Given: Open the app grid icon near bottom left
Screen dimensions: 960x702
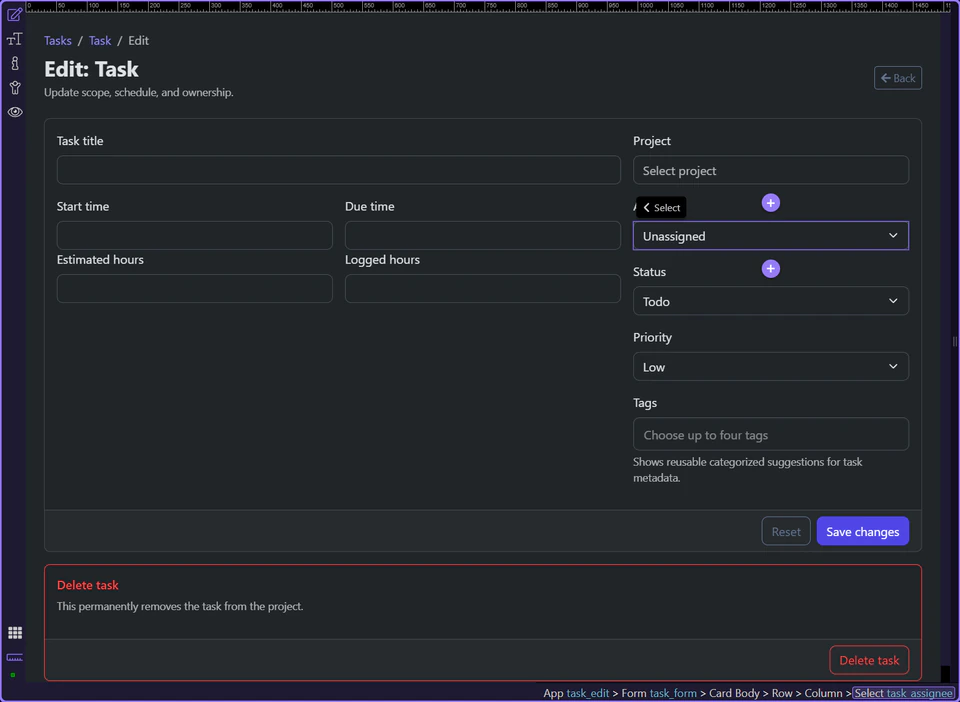Looking at the screenshot, I should pos(14,632).
